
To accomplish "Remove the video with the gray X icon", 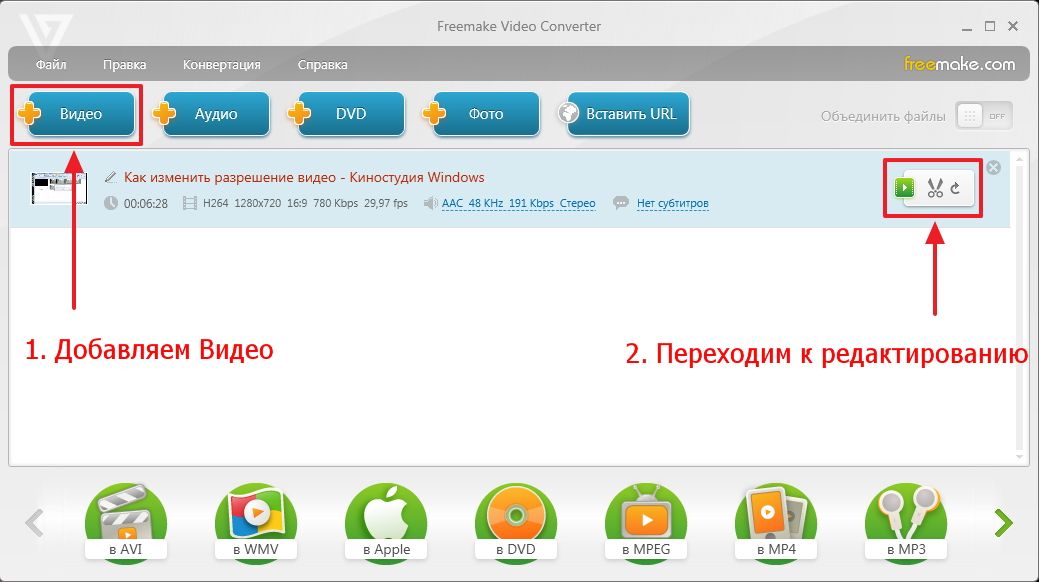I will click(993, 168).
